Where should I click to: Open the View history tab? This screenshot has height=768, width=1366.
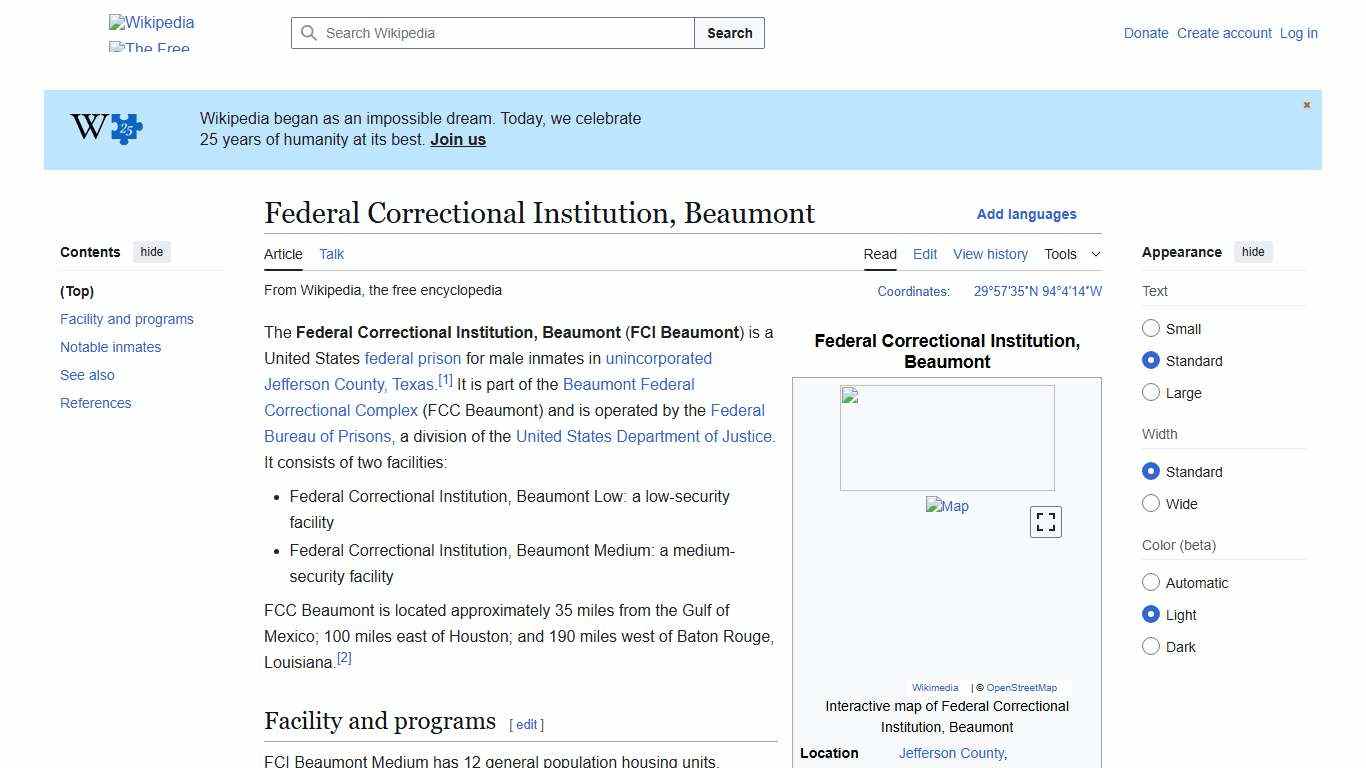pos(990,254)
